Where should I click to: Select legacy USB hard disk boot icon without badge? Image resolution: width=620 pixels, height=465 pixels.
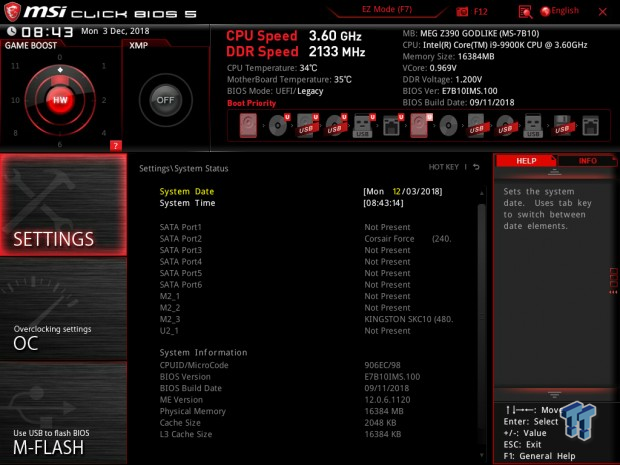[x=477, y=126]
